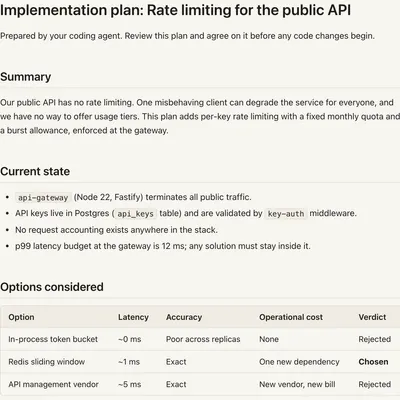Click the Current state heading
The image size is (400, 400).
pos(35,171)
